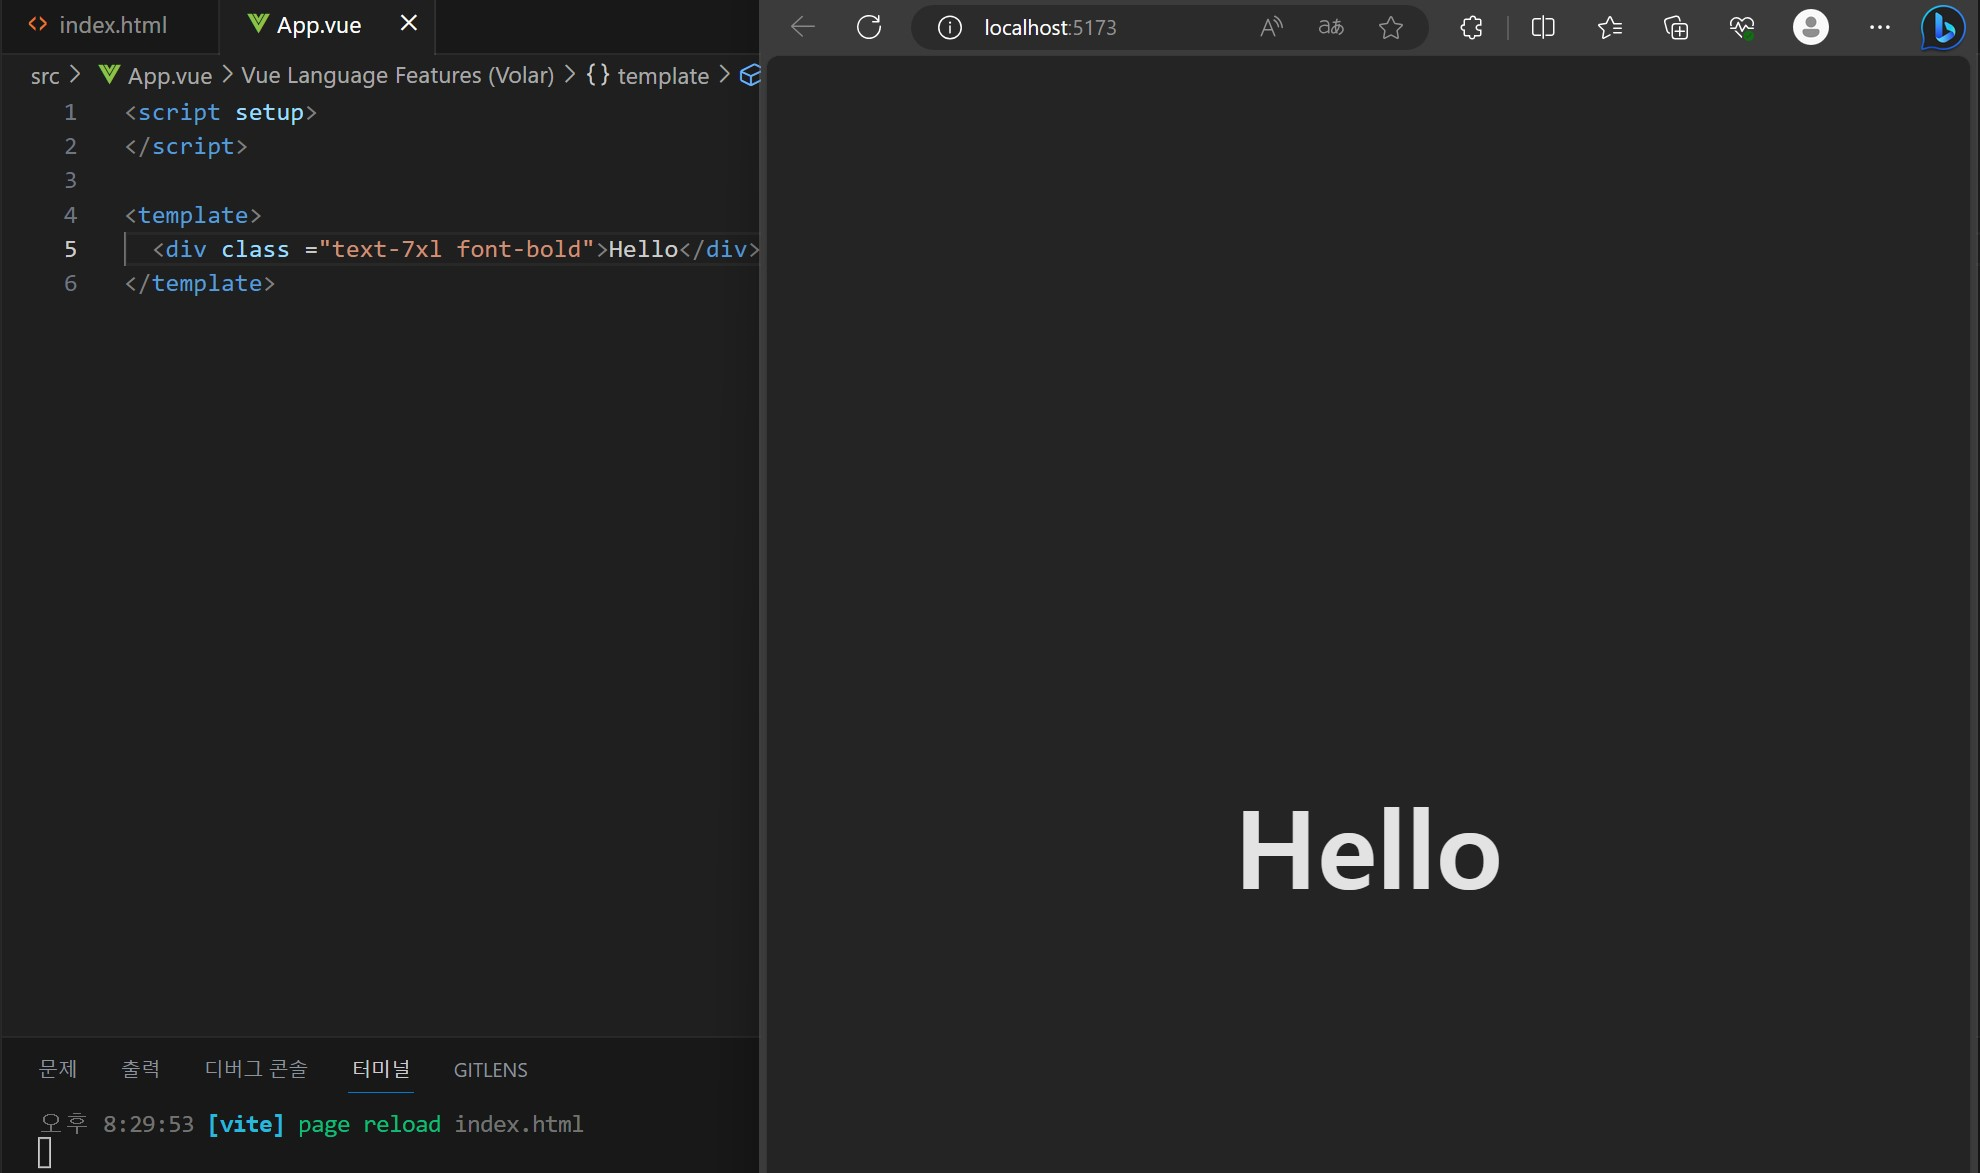
Task: Open the Read aloud icon
Action: point(1271,28)
